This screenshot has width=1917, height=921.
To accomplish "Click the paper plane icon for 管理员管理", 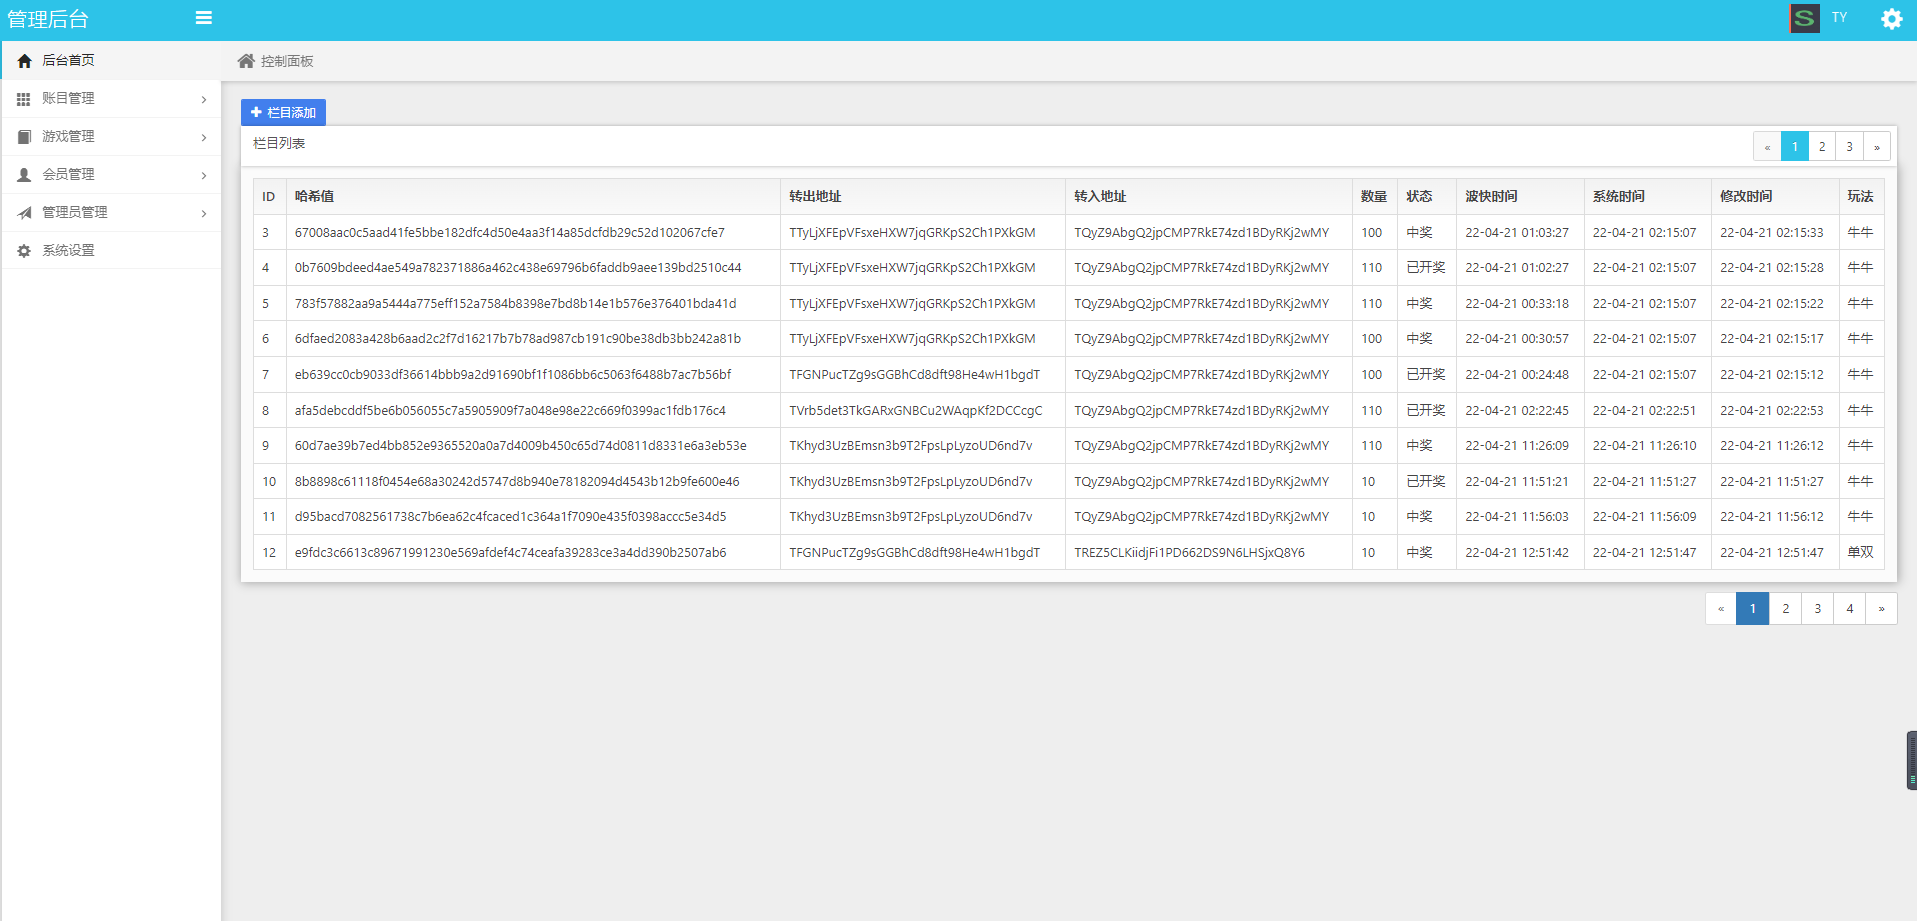I will 24,213.
